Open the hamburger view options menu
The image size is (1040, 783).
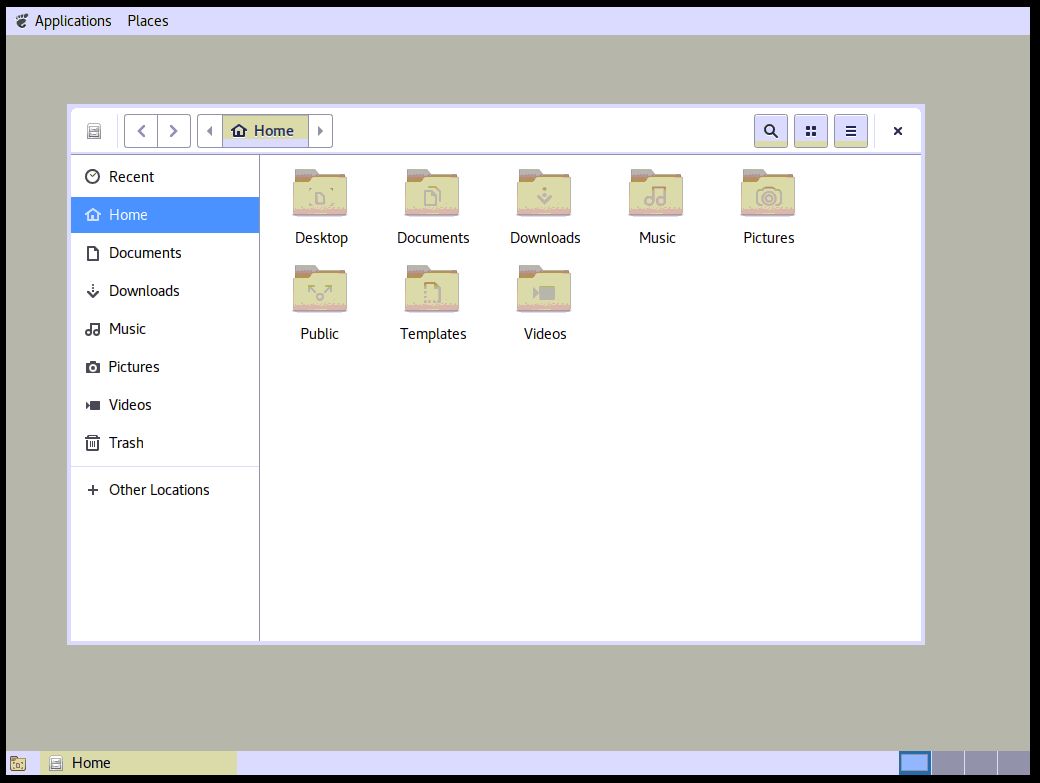pos(851,131)
